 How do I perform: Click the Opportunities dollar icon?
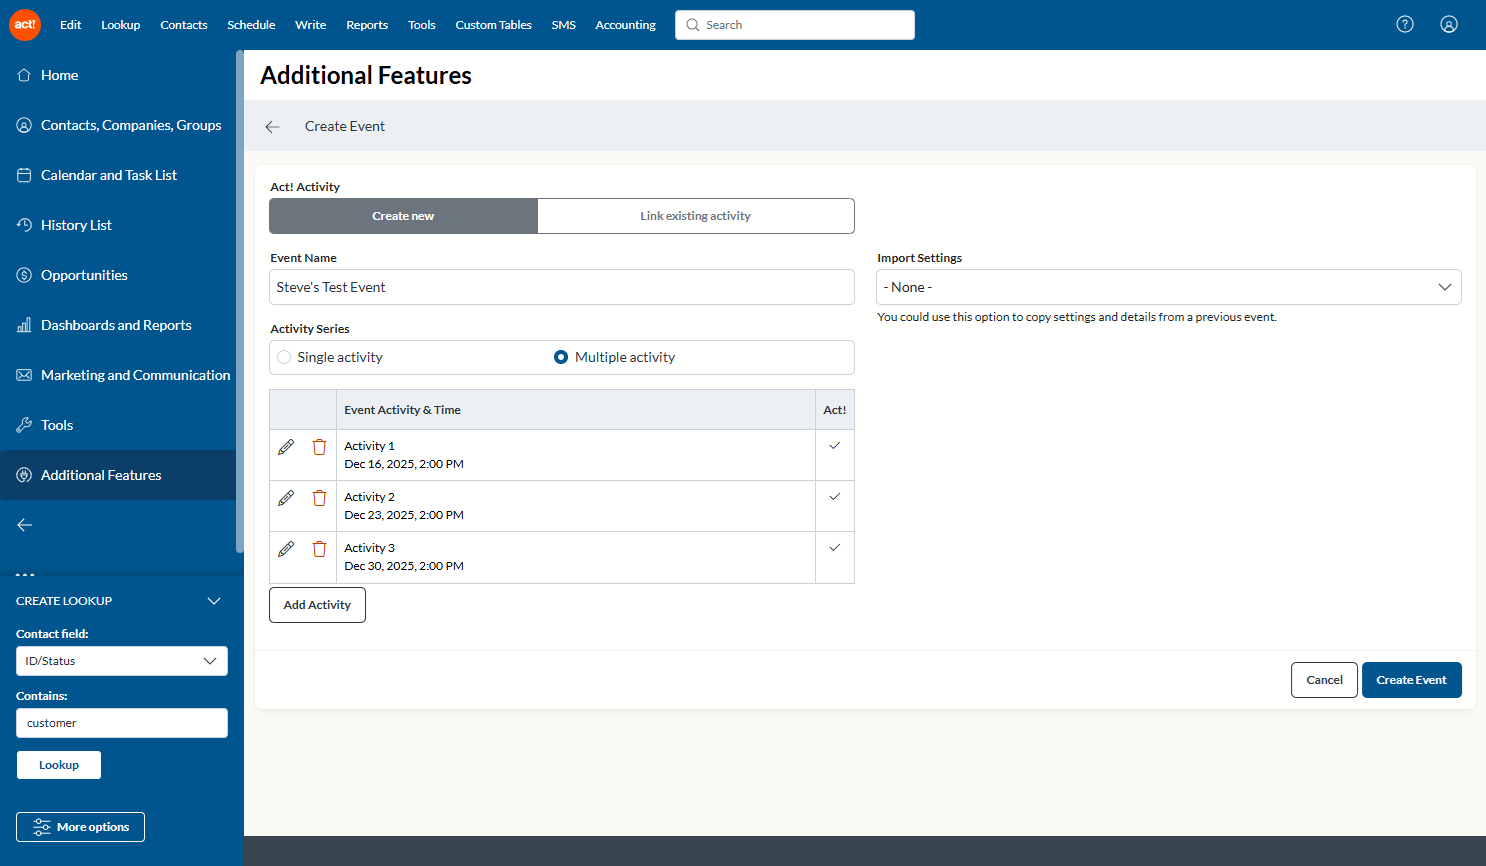pos(24,275)
